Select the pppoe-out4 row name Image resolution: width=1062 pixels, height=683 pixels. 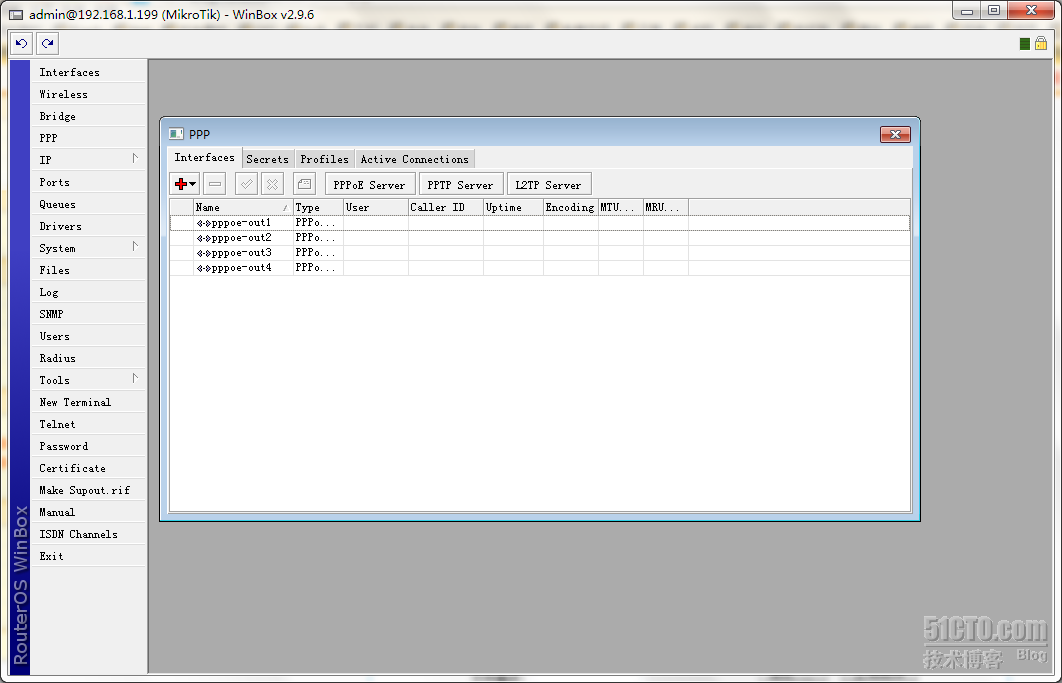point(241,268)
